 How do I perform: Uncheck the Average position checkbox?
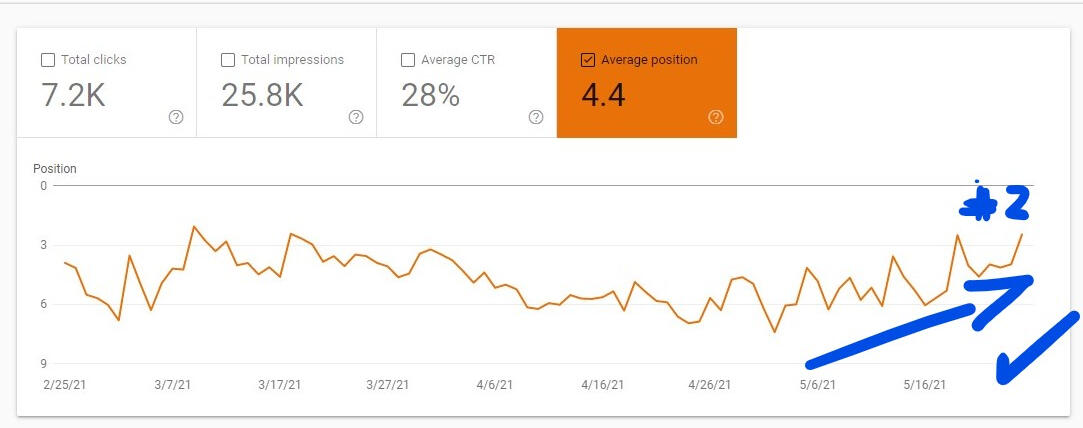coord(588,60)
